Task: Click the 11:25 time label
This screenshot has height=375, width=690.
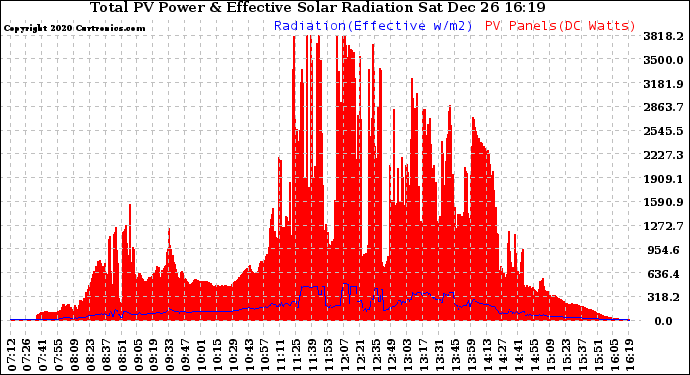Action: tap(296, 355)
